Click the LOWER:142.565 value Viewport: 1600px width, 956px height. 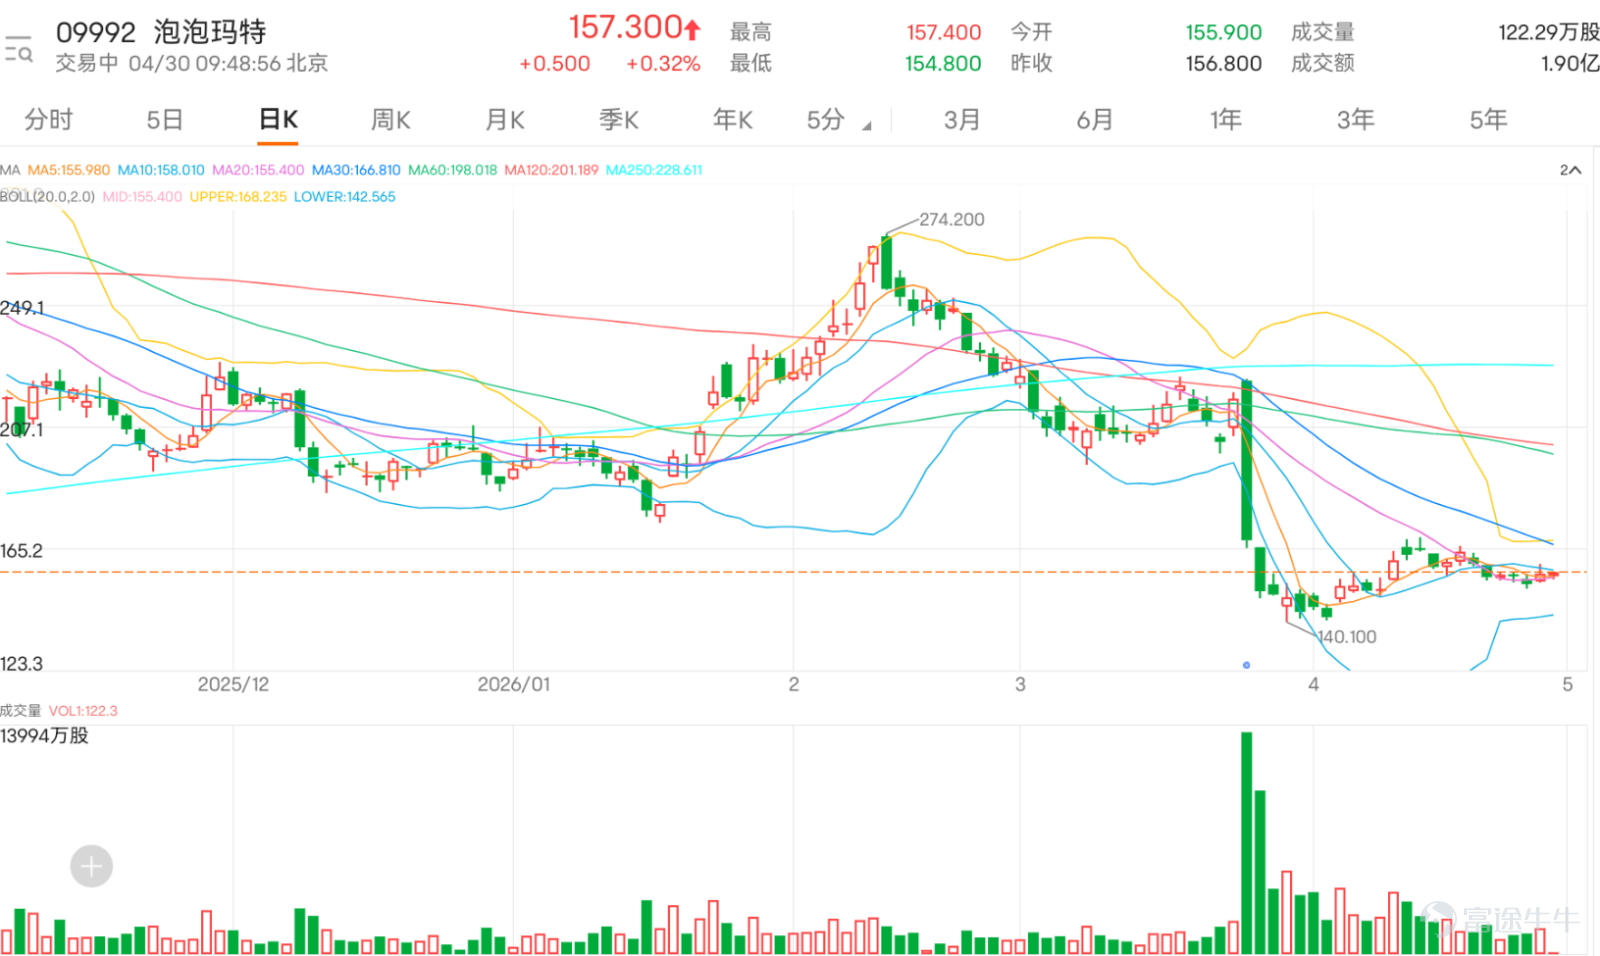pos(345,197)
